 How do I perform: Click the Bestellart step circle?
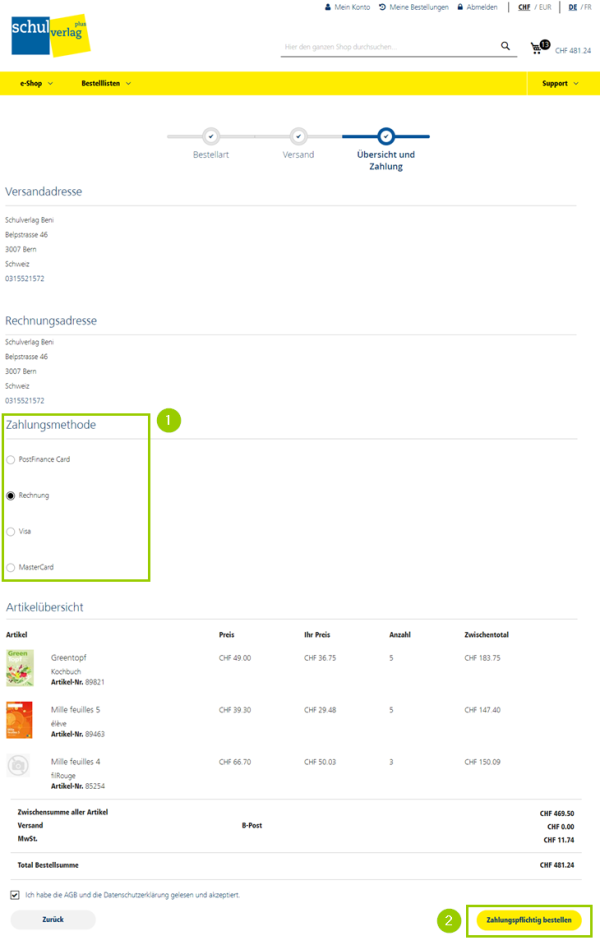(211, 136)
